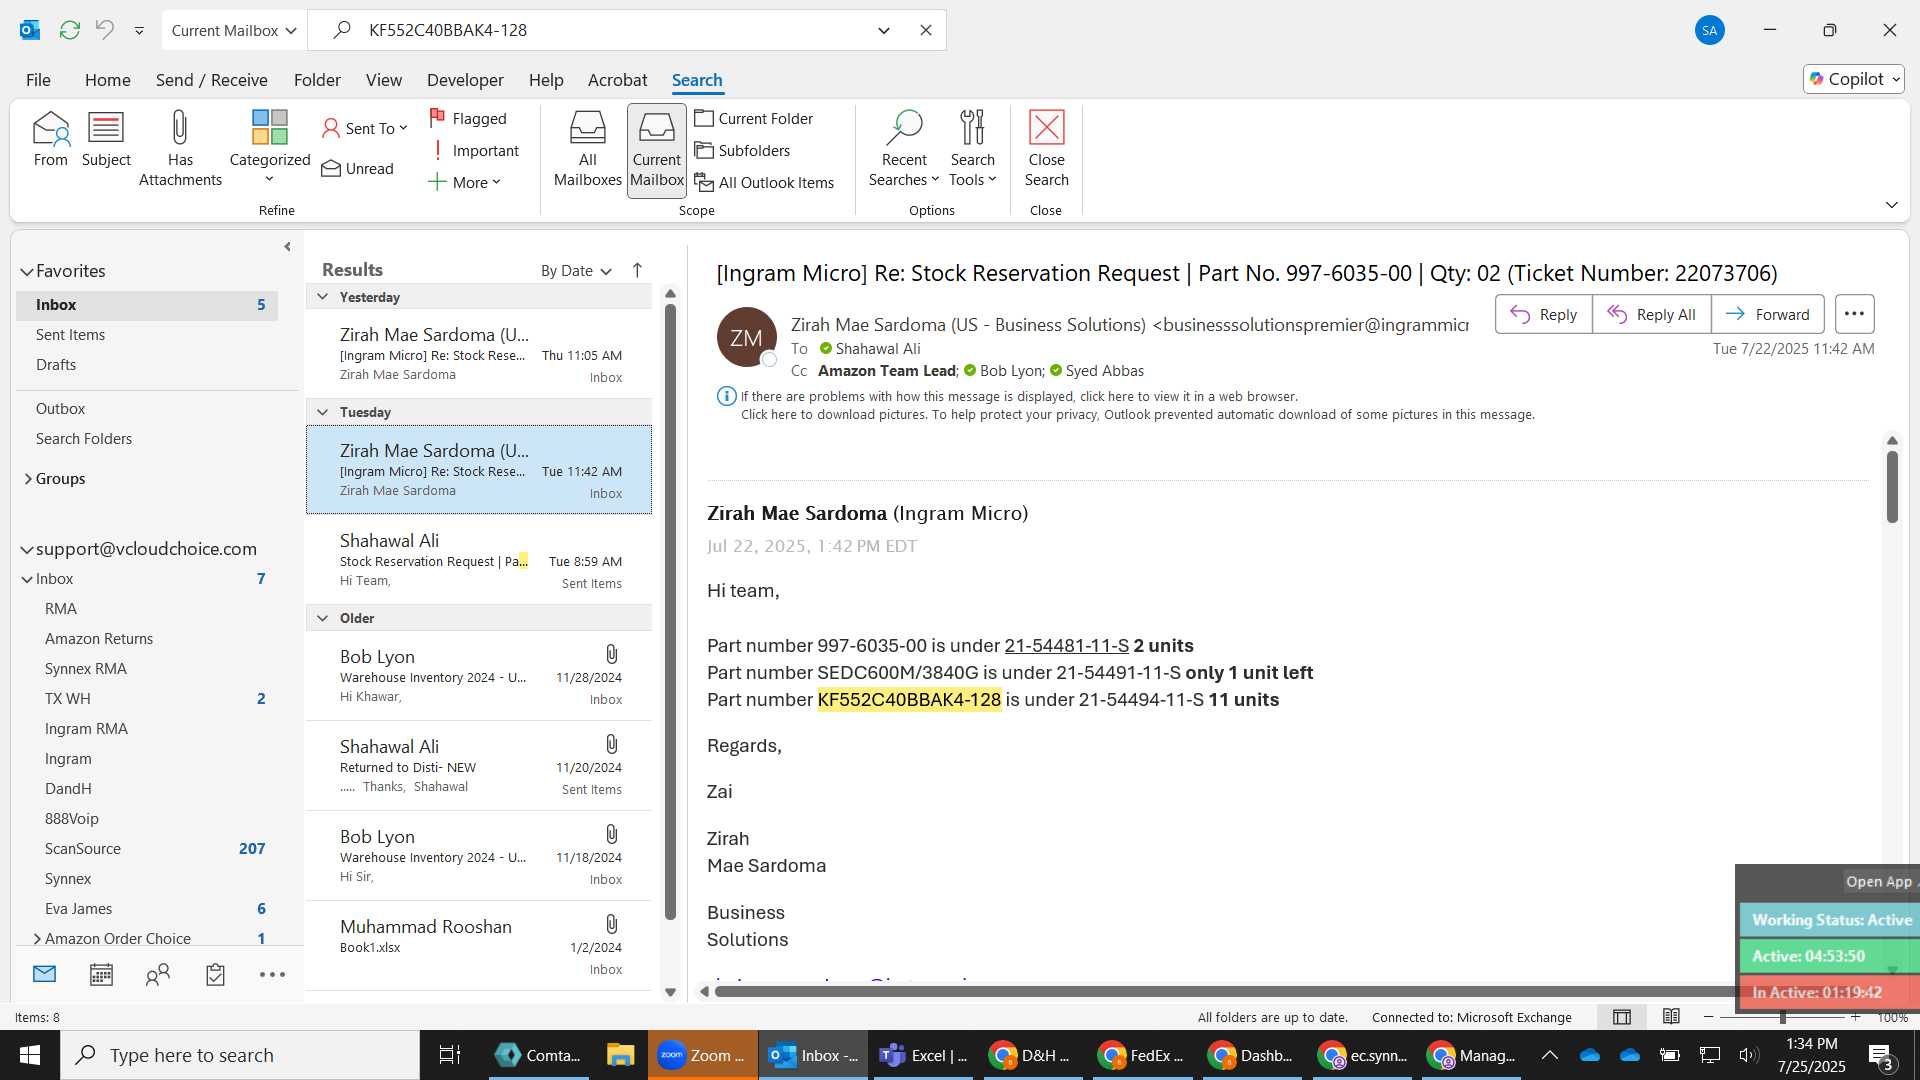1920x1080 pixels.
Task: Filter results by Flagged
Action: click(x=468, y=118)
